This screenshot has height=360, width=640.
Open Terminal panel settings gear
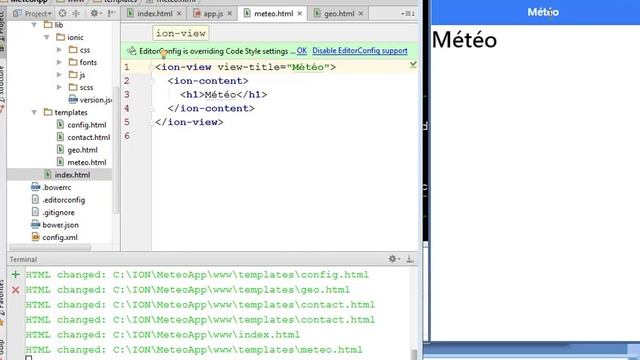tap(393, 259)
